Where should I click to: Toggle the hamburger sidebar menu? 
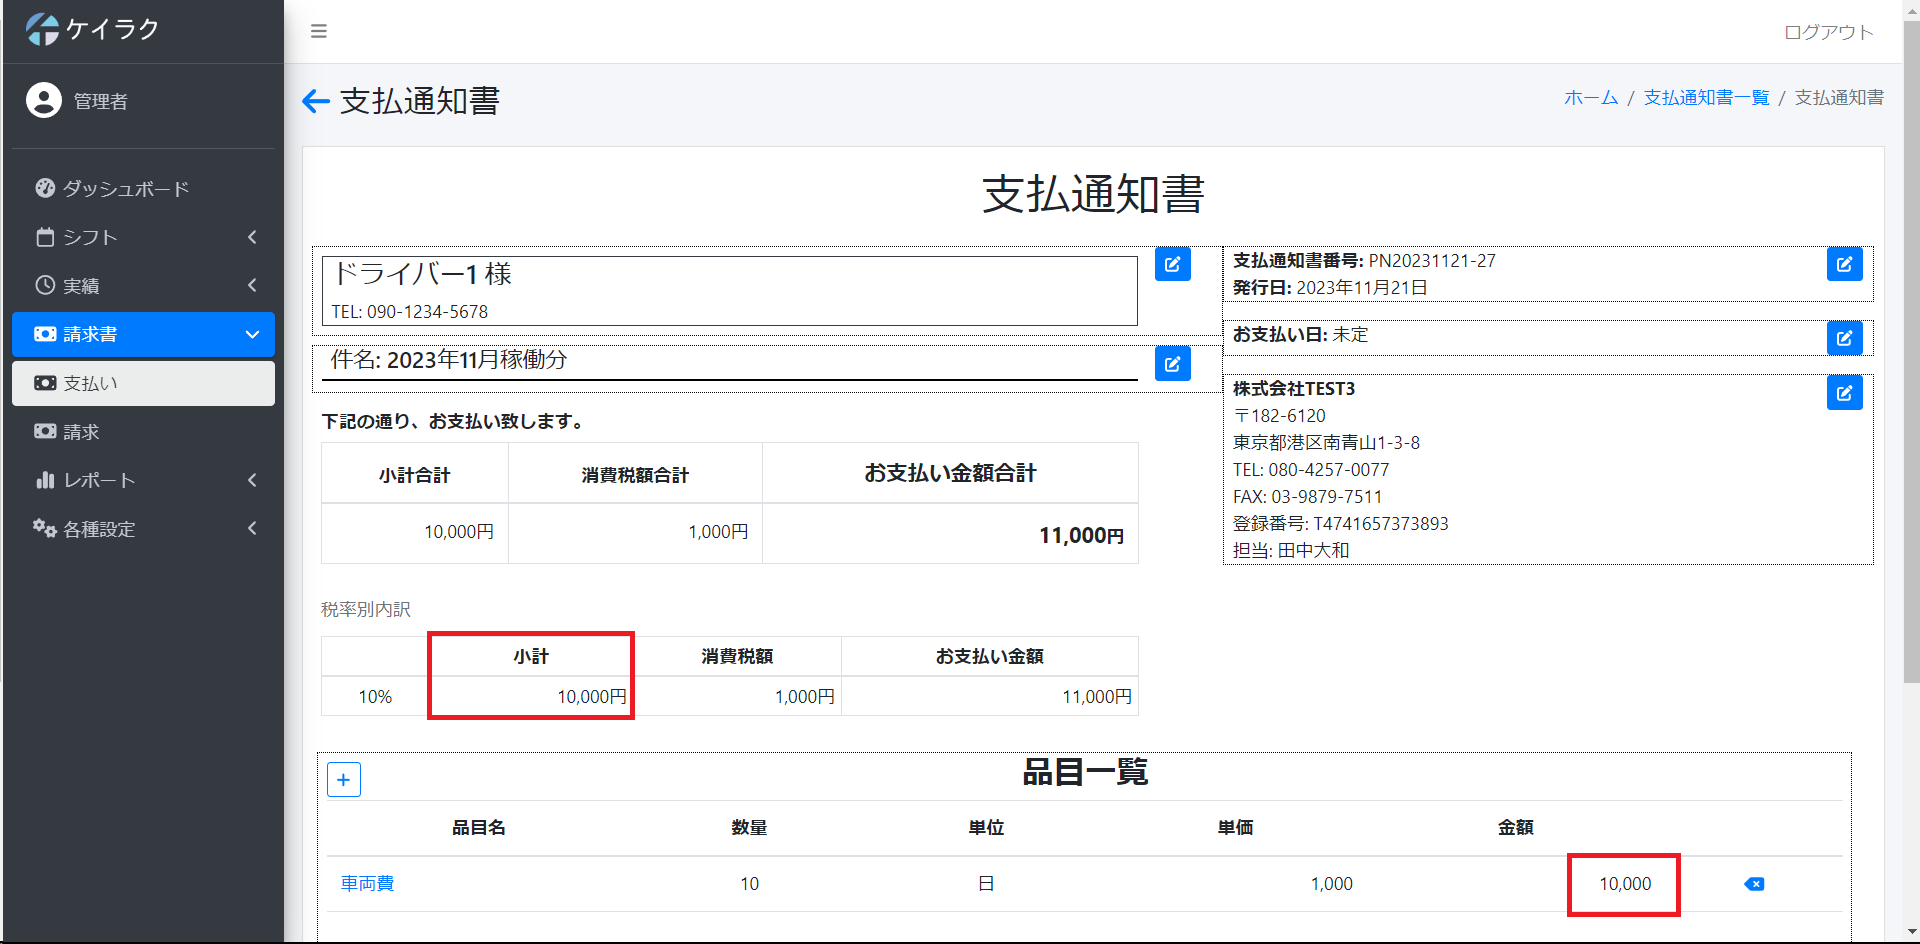coord(319,31)
